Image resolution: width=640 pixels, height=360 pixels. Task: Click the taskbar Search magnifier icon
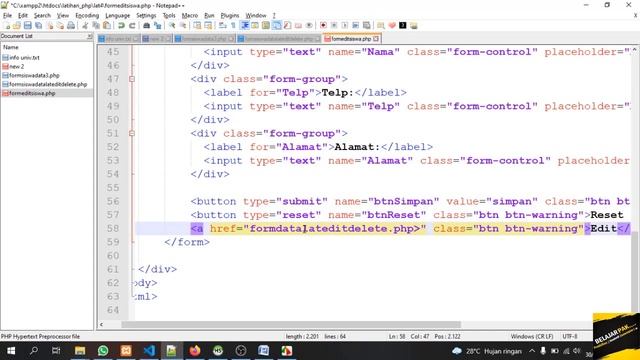click(x=34, y=351)
